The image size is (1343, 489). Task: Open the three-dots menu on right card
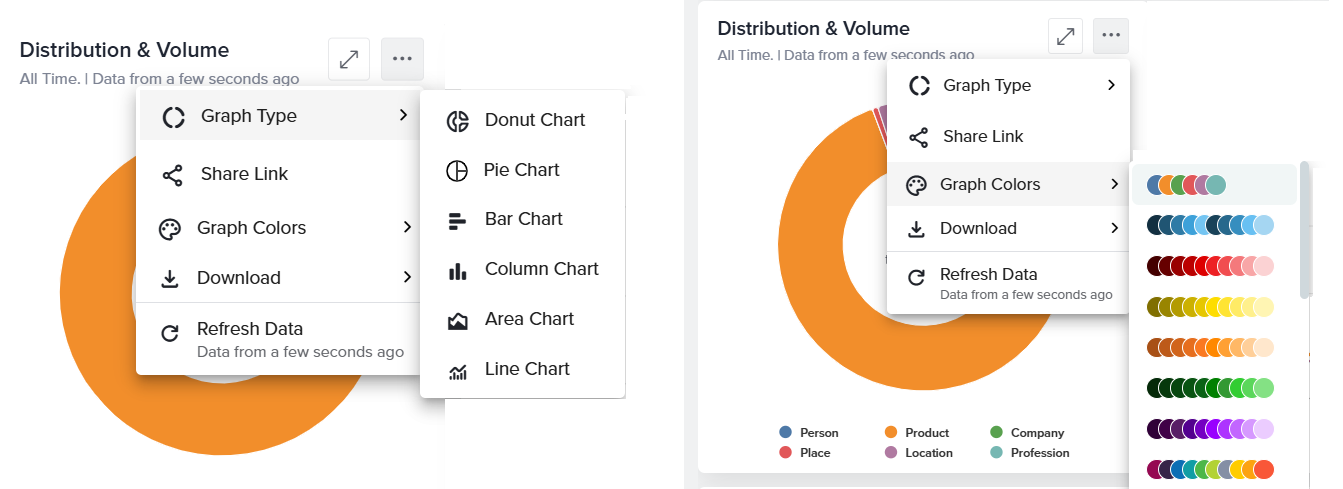point(1111,36)
